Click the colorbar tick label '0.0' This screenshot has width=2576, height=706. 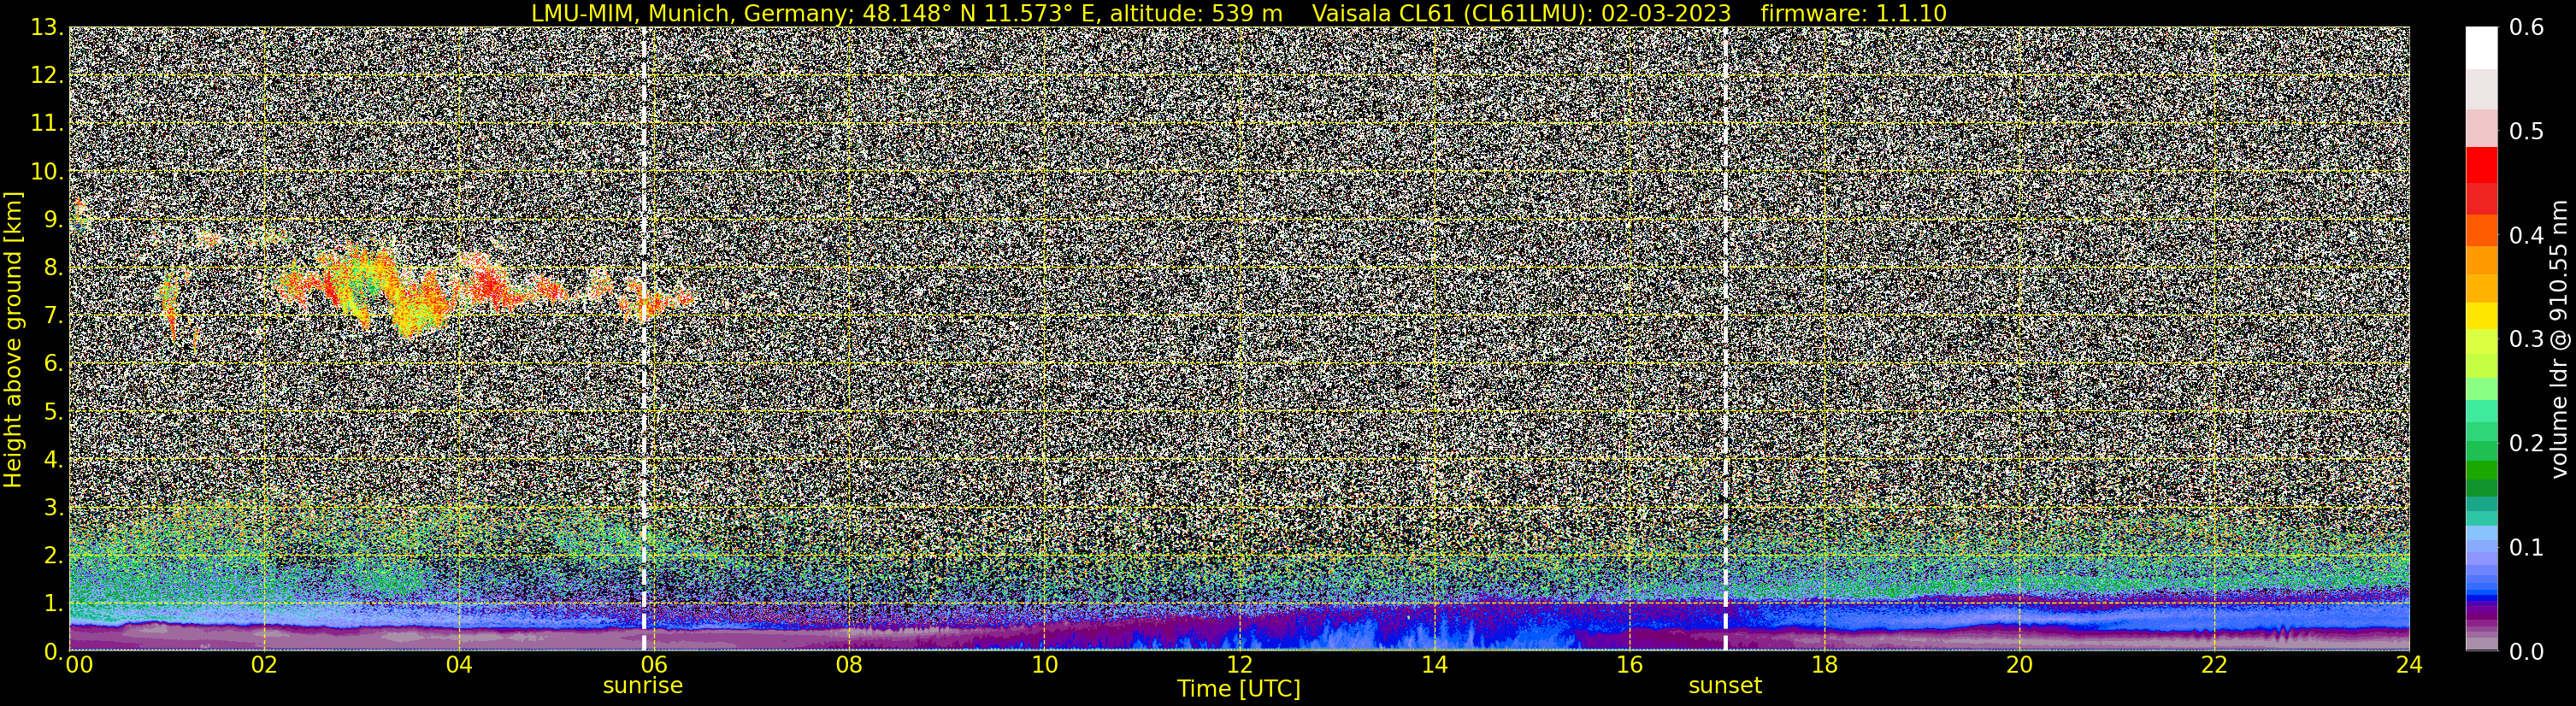(x=2527, y=651)
